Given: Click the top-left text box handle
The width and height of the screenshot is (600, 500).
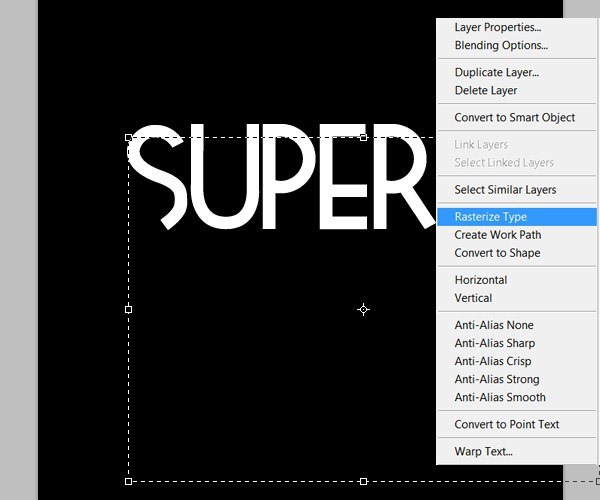Looking at the screenshot, I should click(128, 137).
